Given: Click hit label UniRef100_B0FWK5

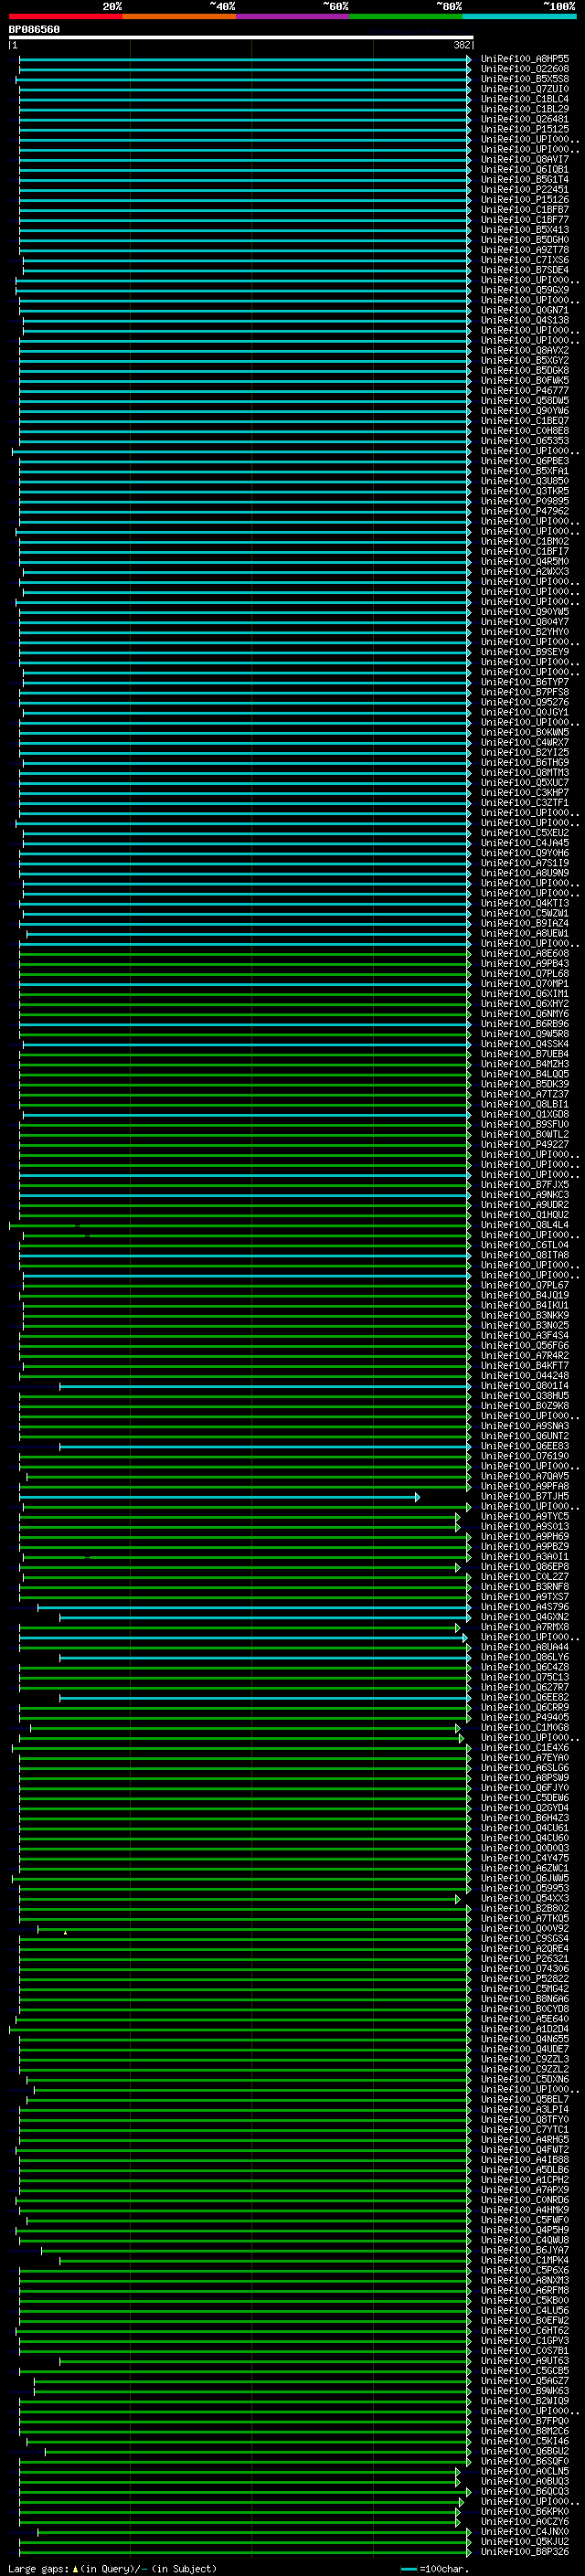Looking at the screenshot, I should [525, 381].
